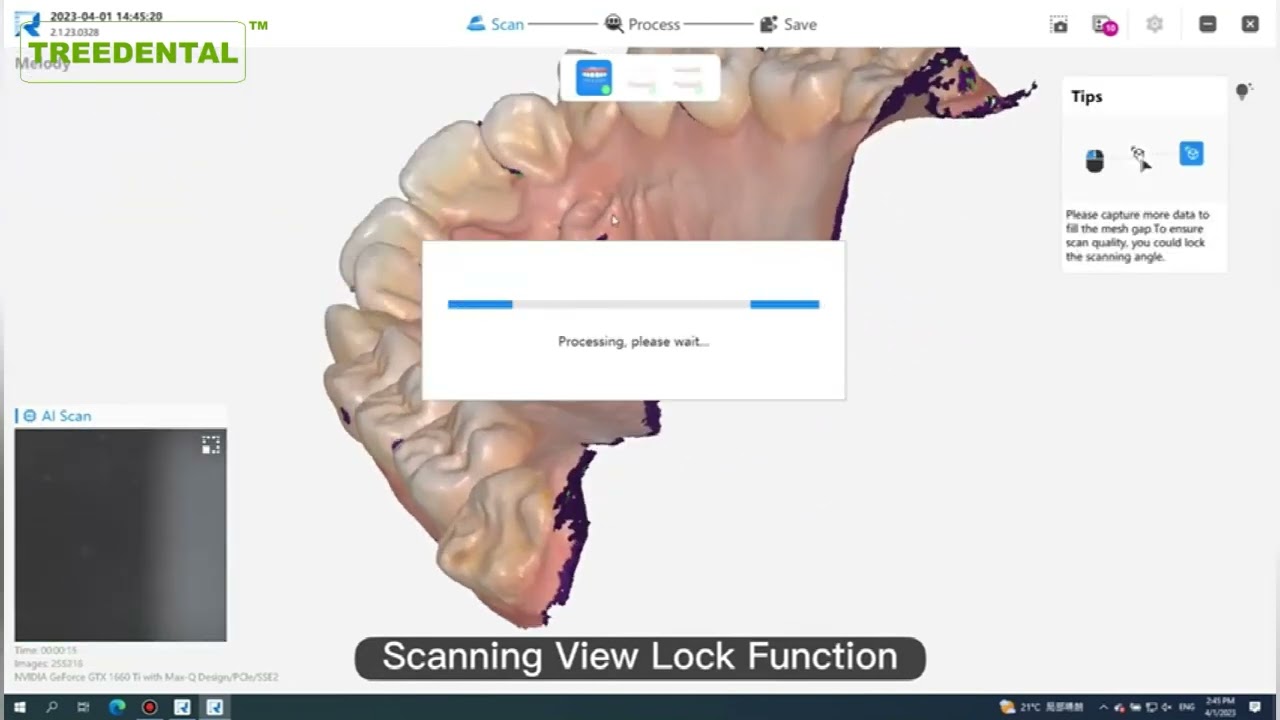Select the active blue jaw scan icon

coord(594,78)
